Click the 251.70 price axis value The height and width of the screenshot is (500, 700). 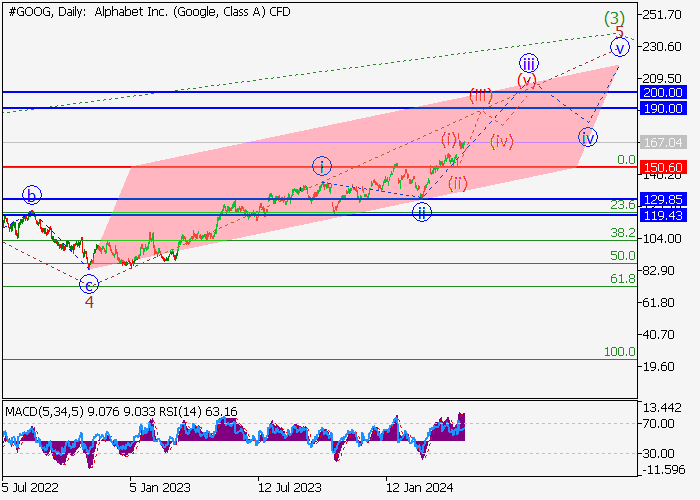click(662, 15)
